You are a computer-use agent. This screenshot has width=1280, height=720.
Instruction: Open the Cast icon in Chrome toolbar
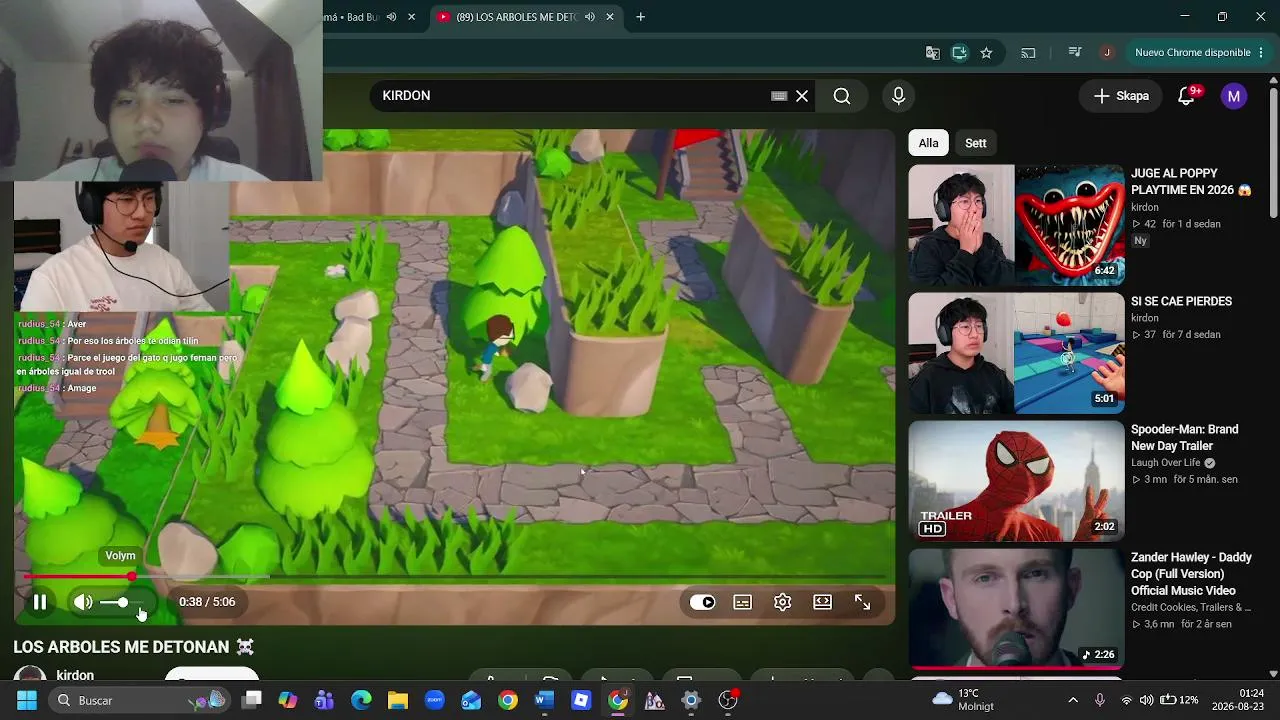1028,53
